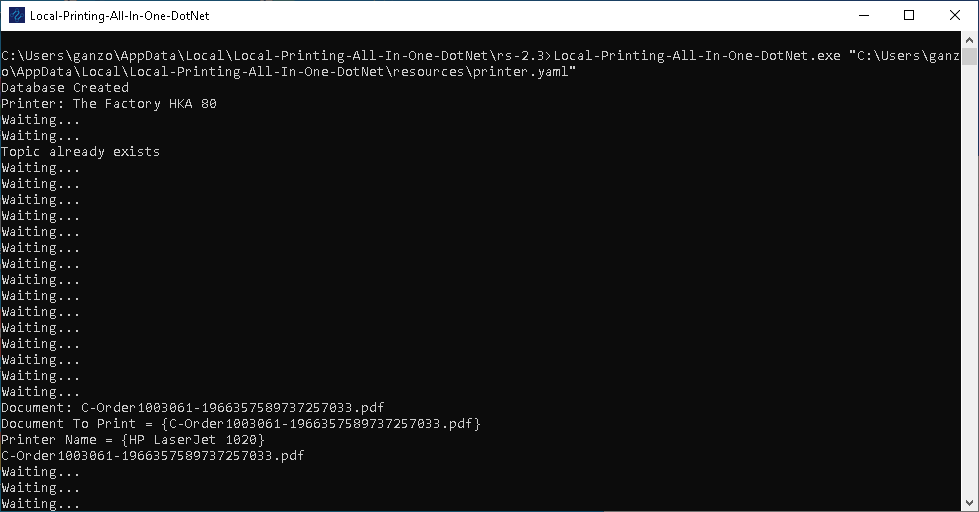Click the "Waiting..." line just above "Topic already exists"
Image resolution: width=979 pixels, height=512 pixels.
[41, 136]
